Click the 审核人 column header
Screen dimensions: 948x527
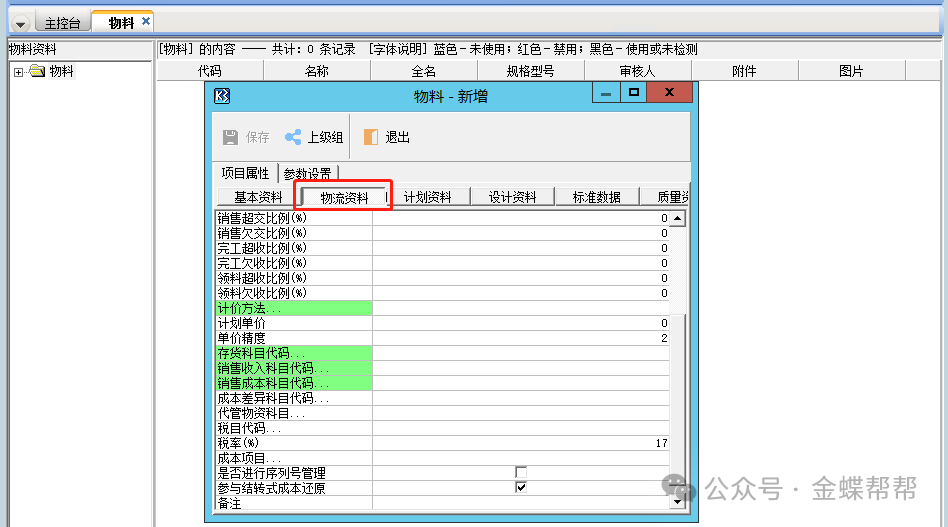click(x=638, y=71)
